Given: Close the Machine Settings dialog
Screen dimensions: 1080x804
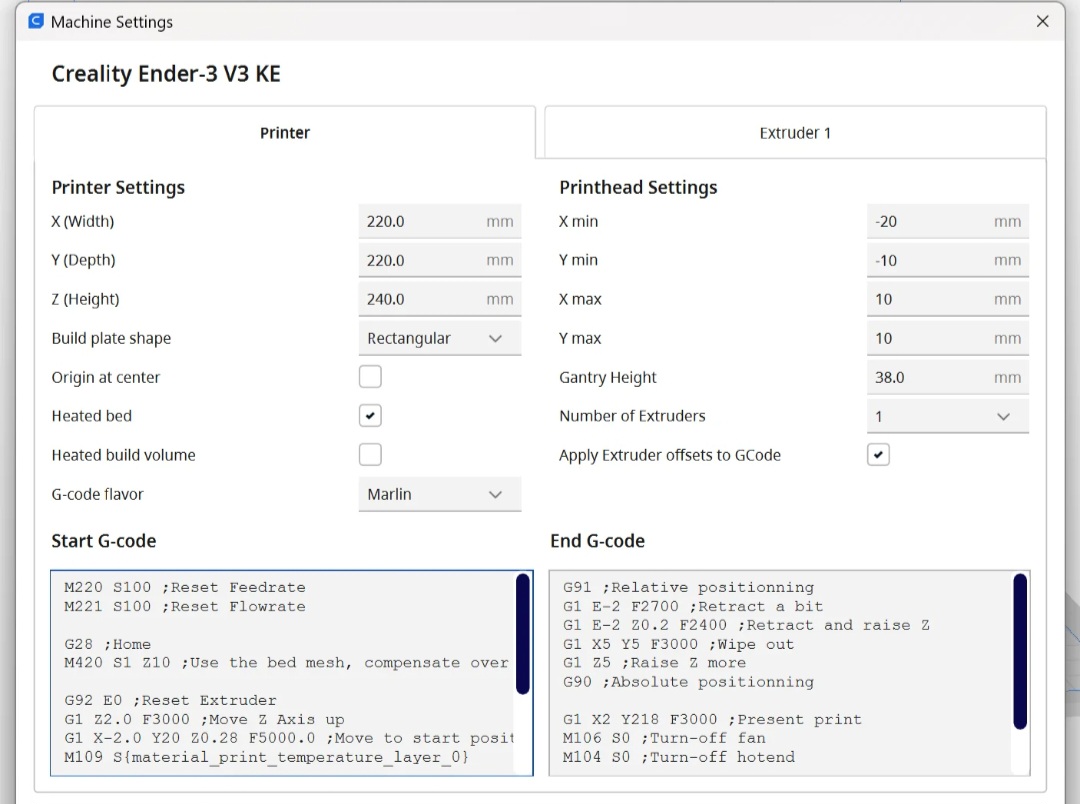Looking at the screenshot, I should coord(1043,21).
